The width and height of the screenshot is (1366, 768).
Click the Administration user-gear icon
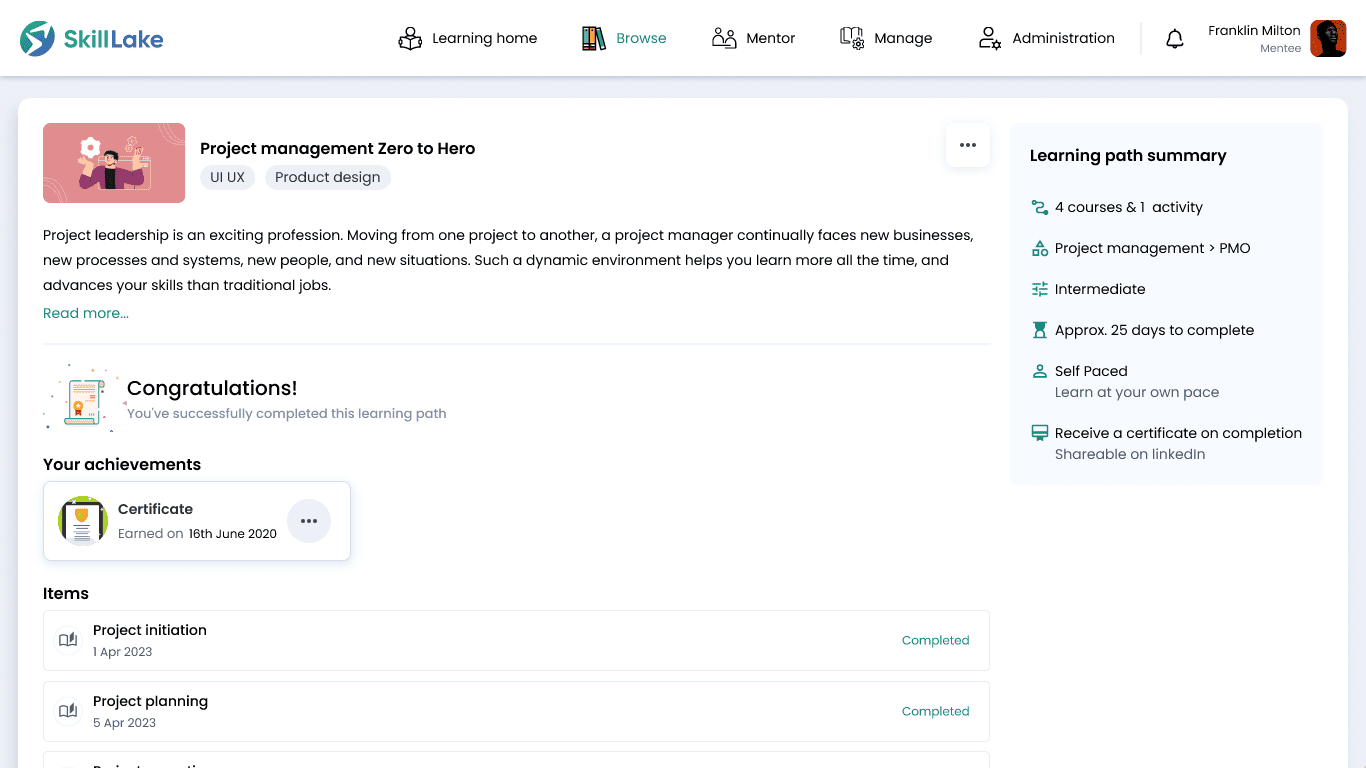[x=989, y=38]
